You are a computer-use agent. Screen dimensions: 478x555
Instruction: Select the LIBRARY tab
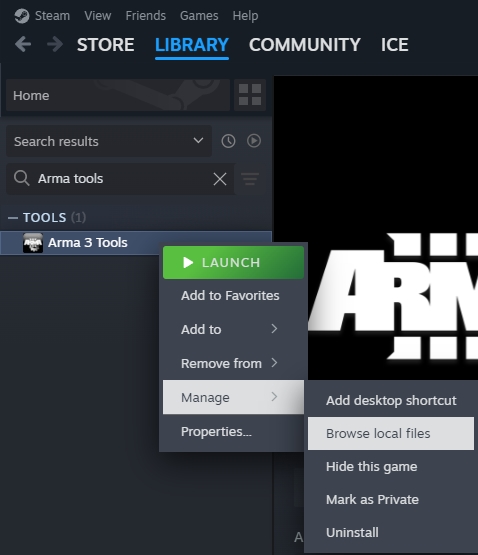pos(192,45)
